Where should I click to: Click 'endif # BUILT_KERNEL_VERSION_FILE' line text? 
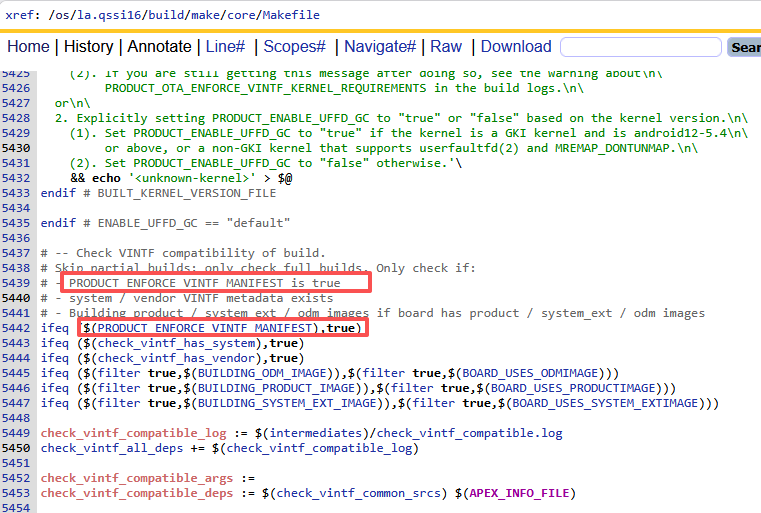(x=158, y=194)
